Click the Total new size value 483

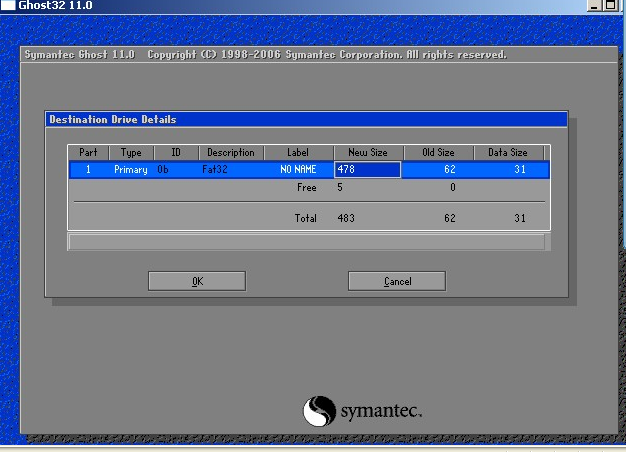click(346, 218)
